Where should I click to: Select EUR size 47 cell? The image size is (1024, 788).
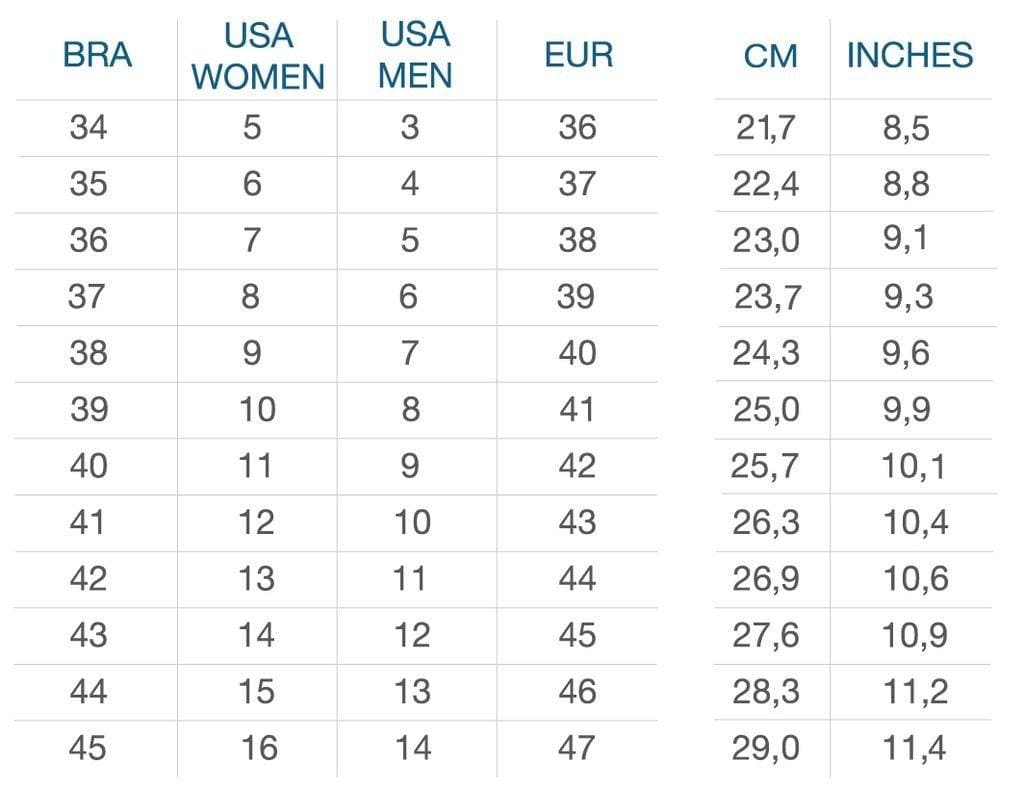(577, 748)
